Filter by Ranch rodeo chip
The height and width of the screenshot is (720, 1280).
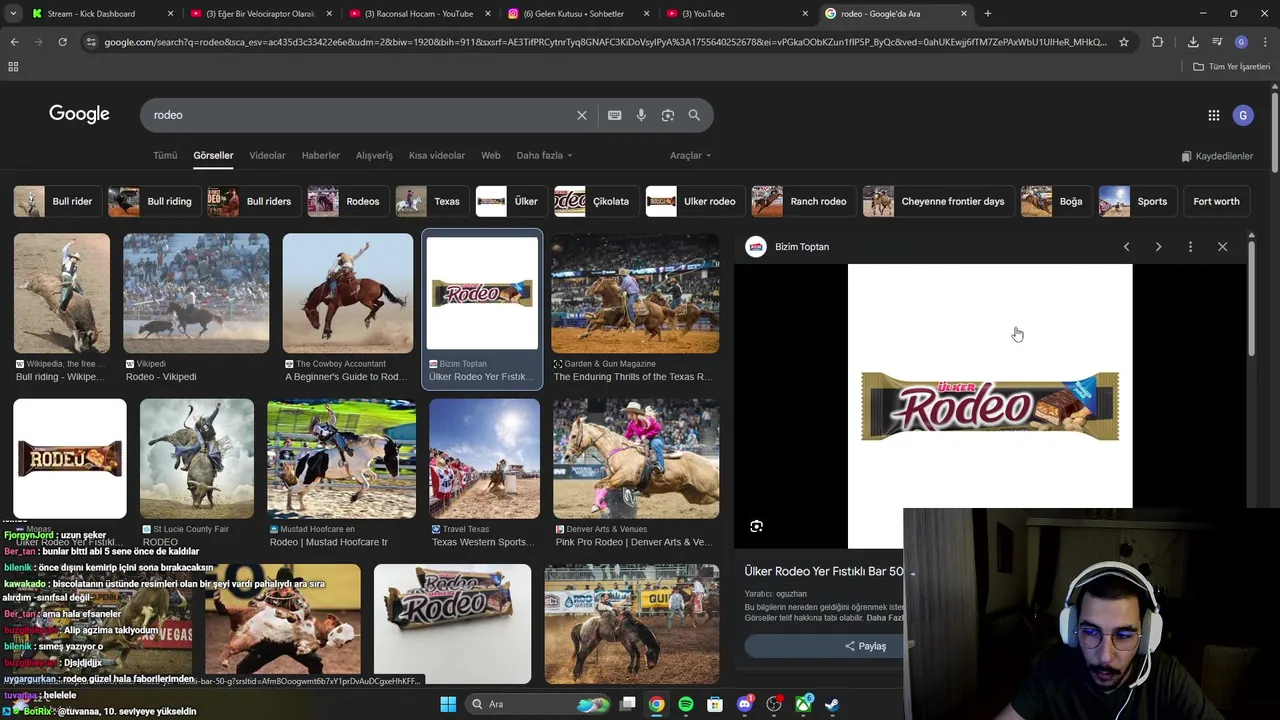[802, 201]
